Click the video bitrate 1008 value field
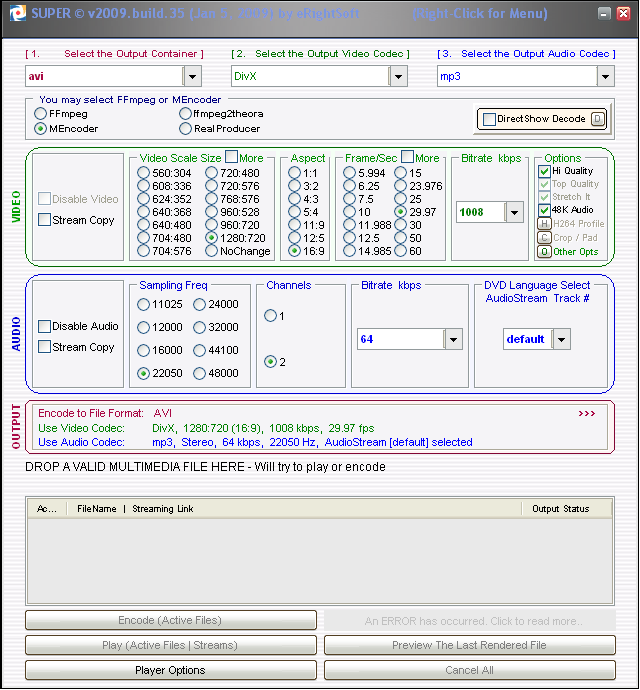Screen dimensions: 640x690 click(x=480, y=213)
